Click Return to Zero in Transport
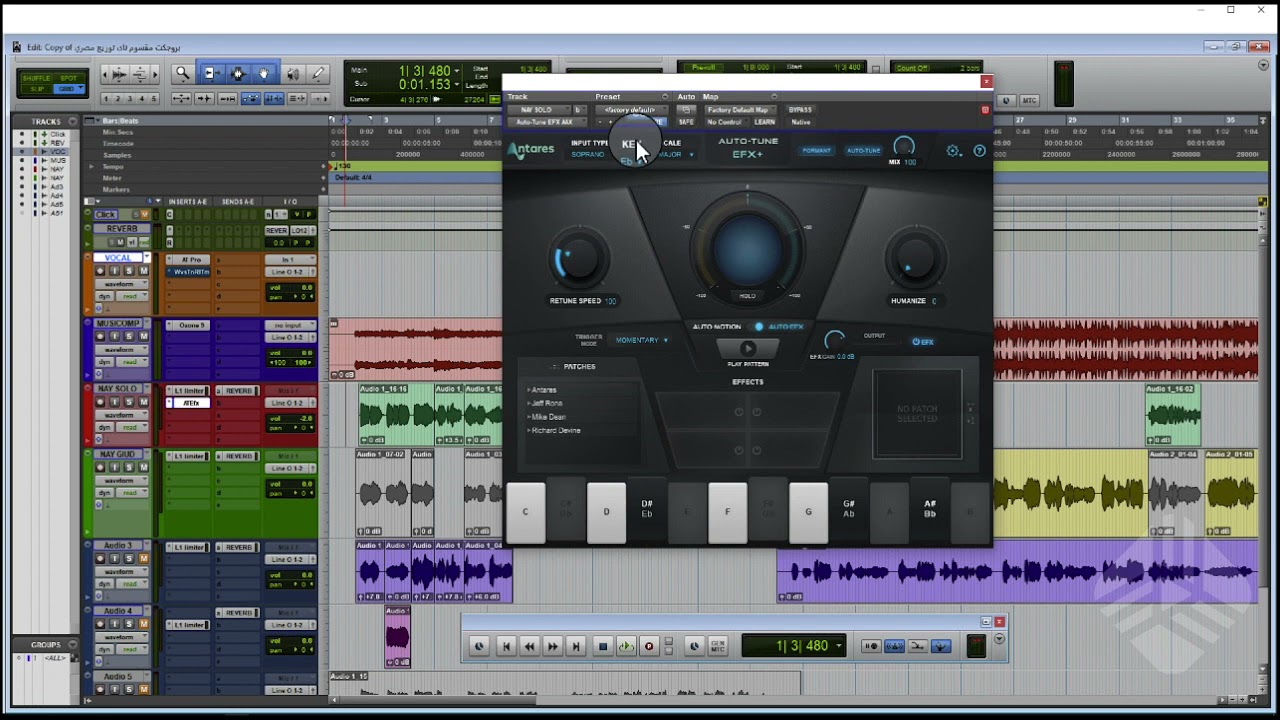The height and width of the screenshot is (720, 1280). pyautogui.click(x=506, y=647)
